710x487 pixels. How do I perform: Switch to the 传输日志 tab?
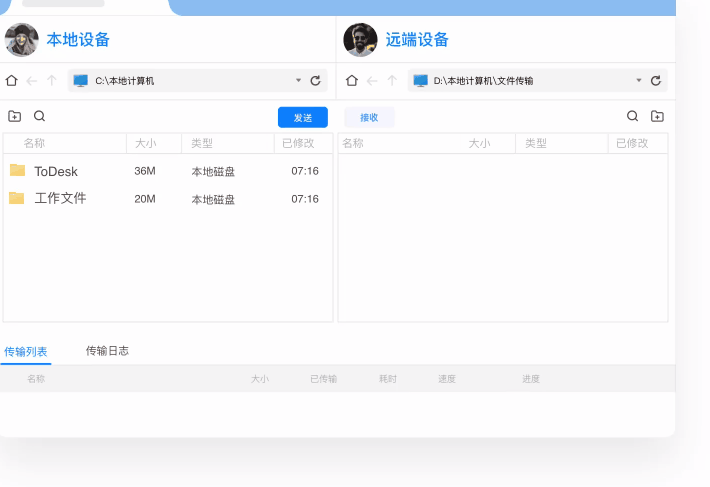(107, 351)
